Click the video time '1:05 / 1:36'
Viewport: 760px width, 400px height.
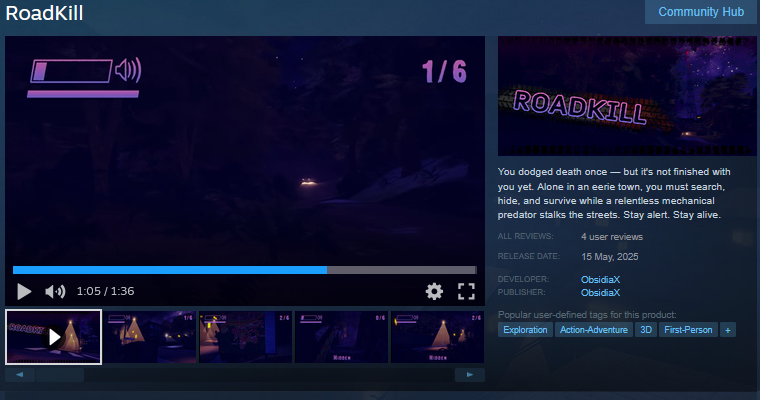pyautogui.click(x=105, y=291)
